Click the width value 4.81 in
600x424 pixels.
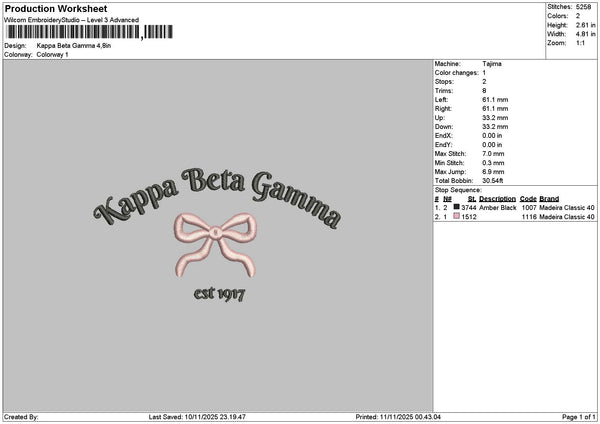tap(585, 34)
